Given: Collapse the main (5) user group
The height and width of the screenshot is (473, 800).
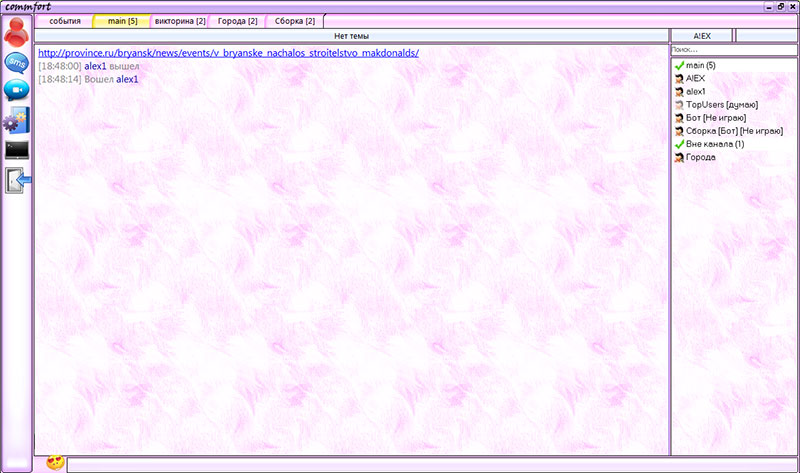Looking at the screenshot, I should coord(679,66).
